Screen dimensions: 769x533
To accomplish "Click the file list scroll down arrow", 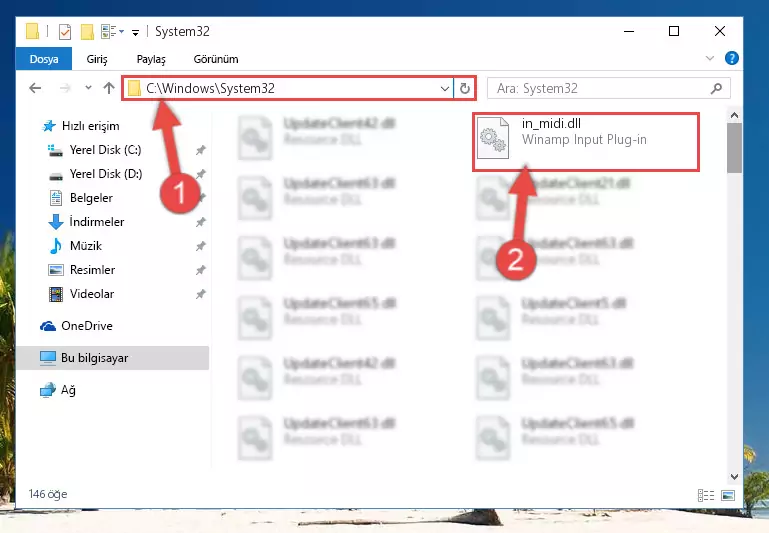I will [734, 477].
